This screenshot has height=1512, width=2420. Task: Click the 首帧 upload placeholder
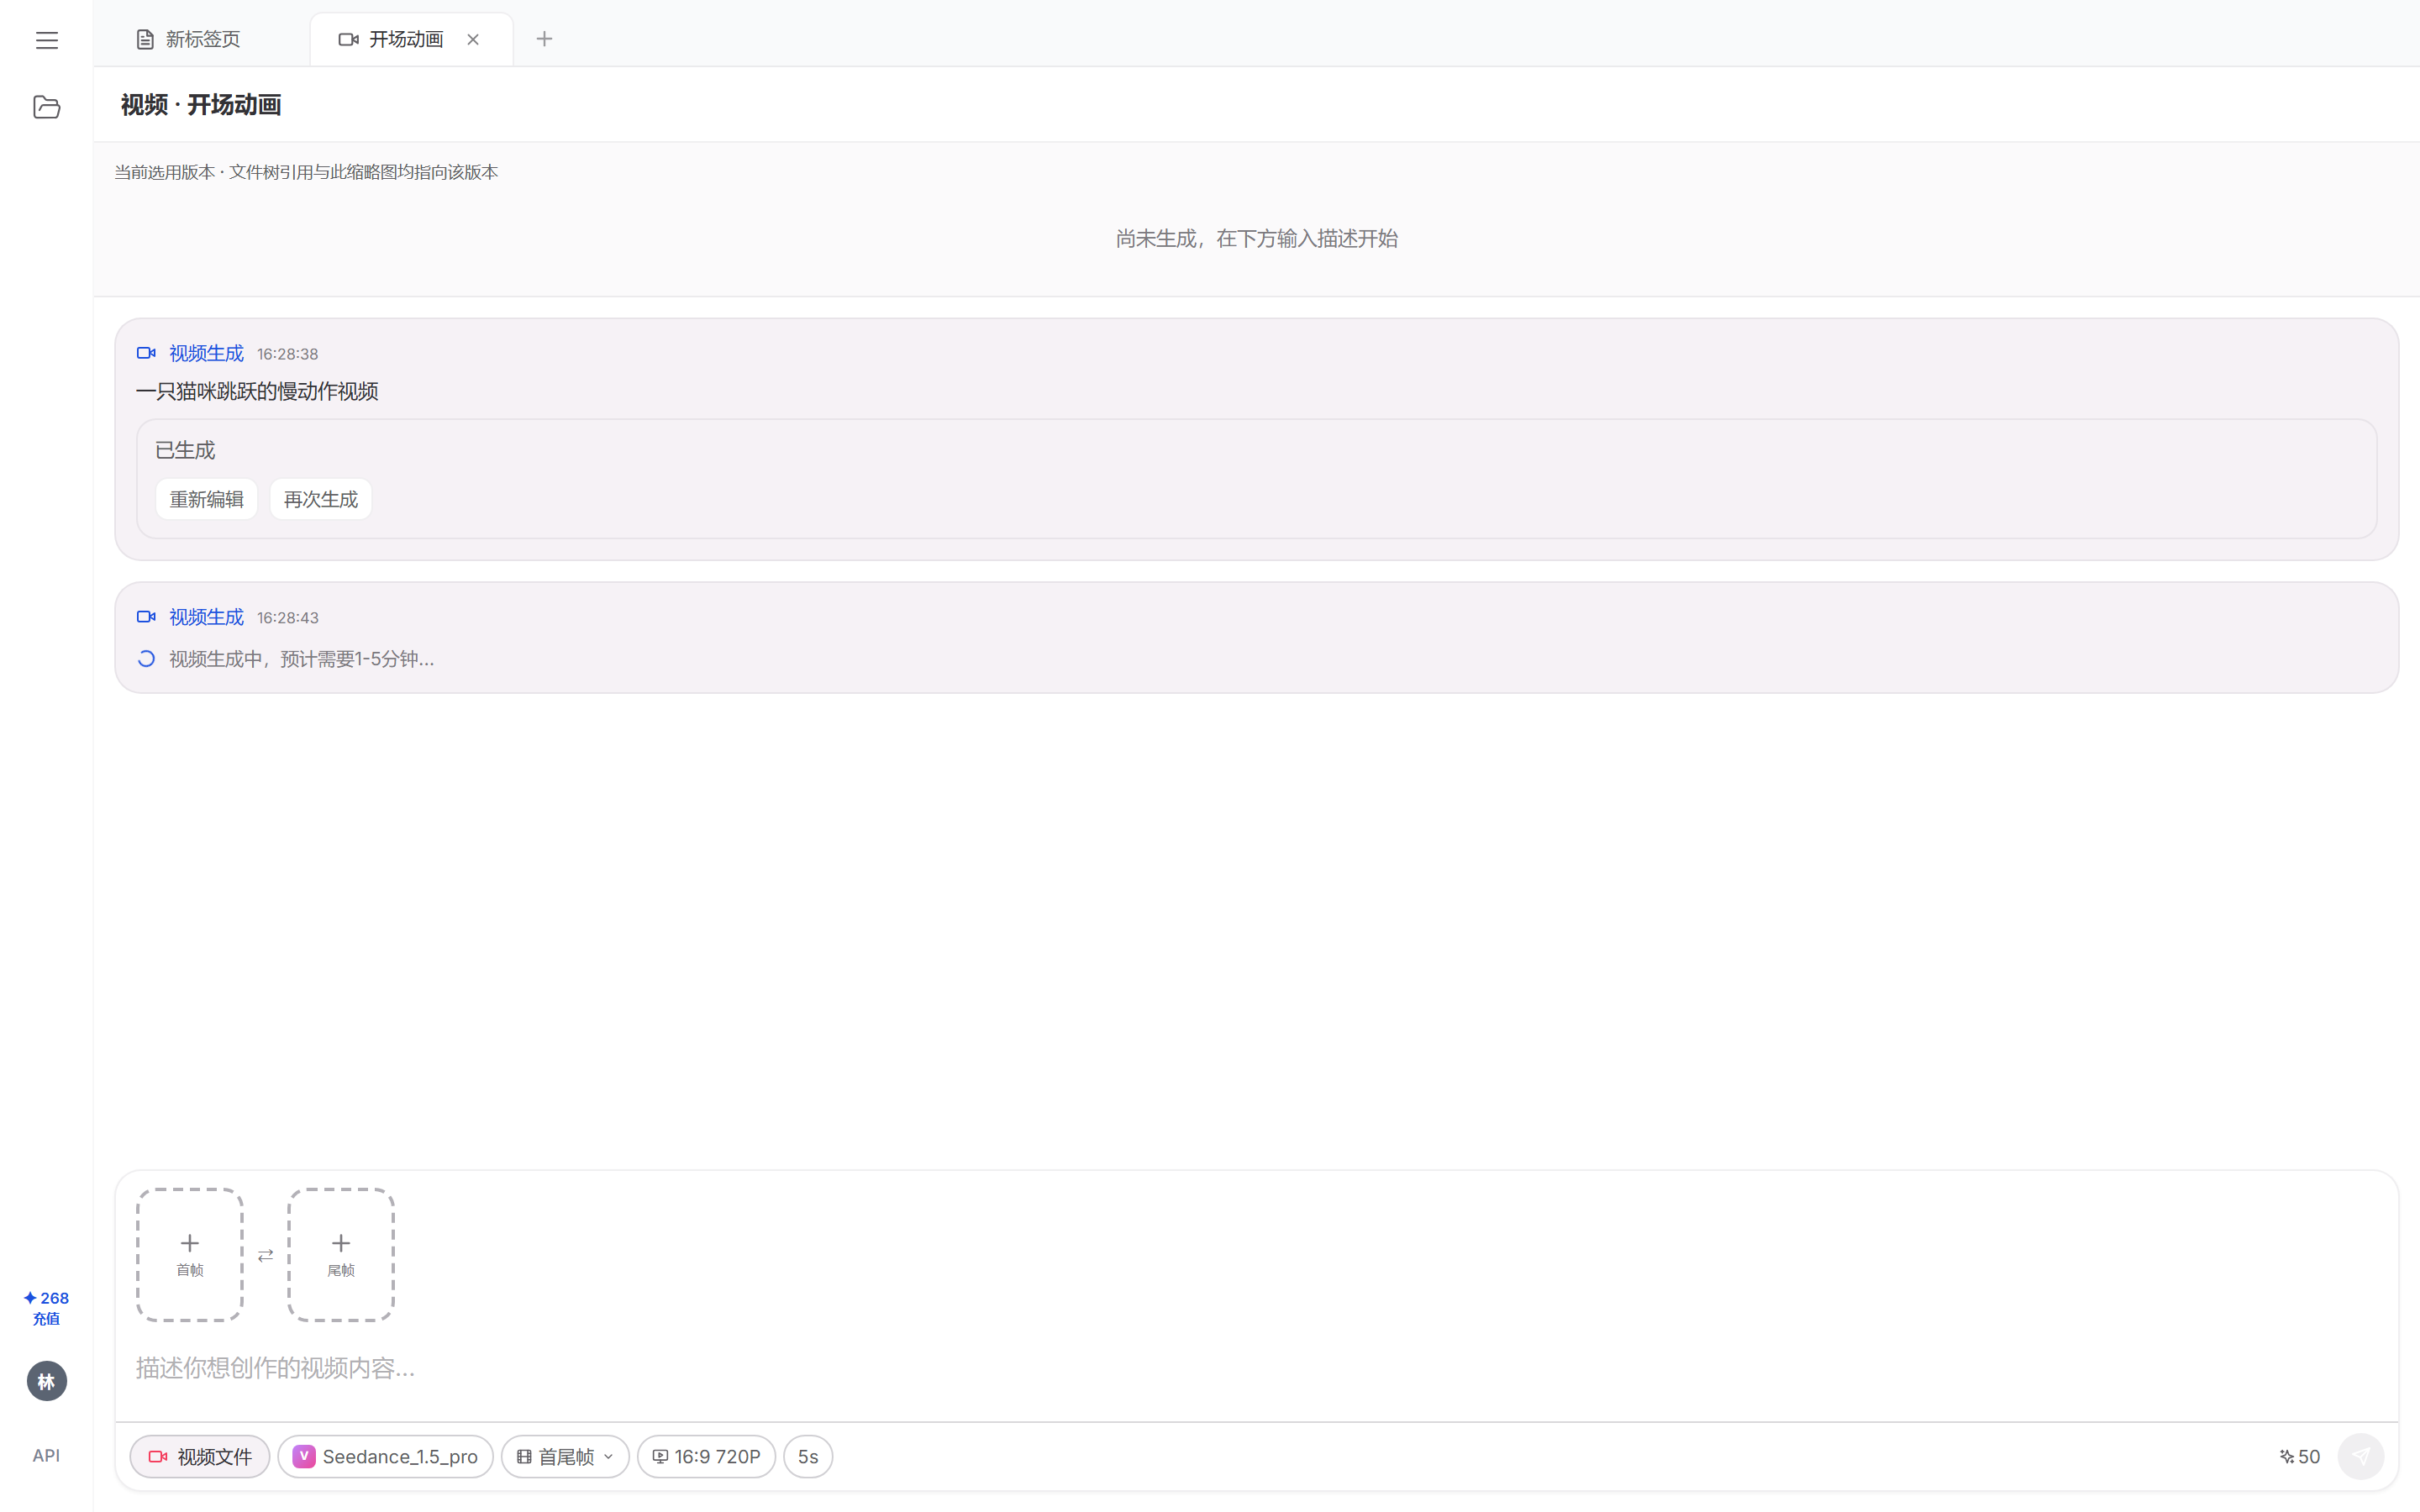point(190,1254)
